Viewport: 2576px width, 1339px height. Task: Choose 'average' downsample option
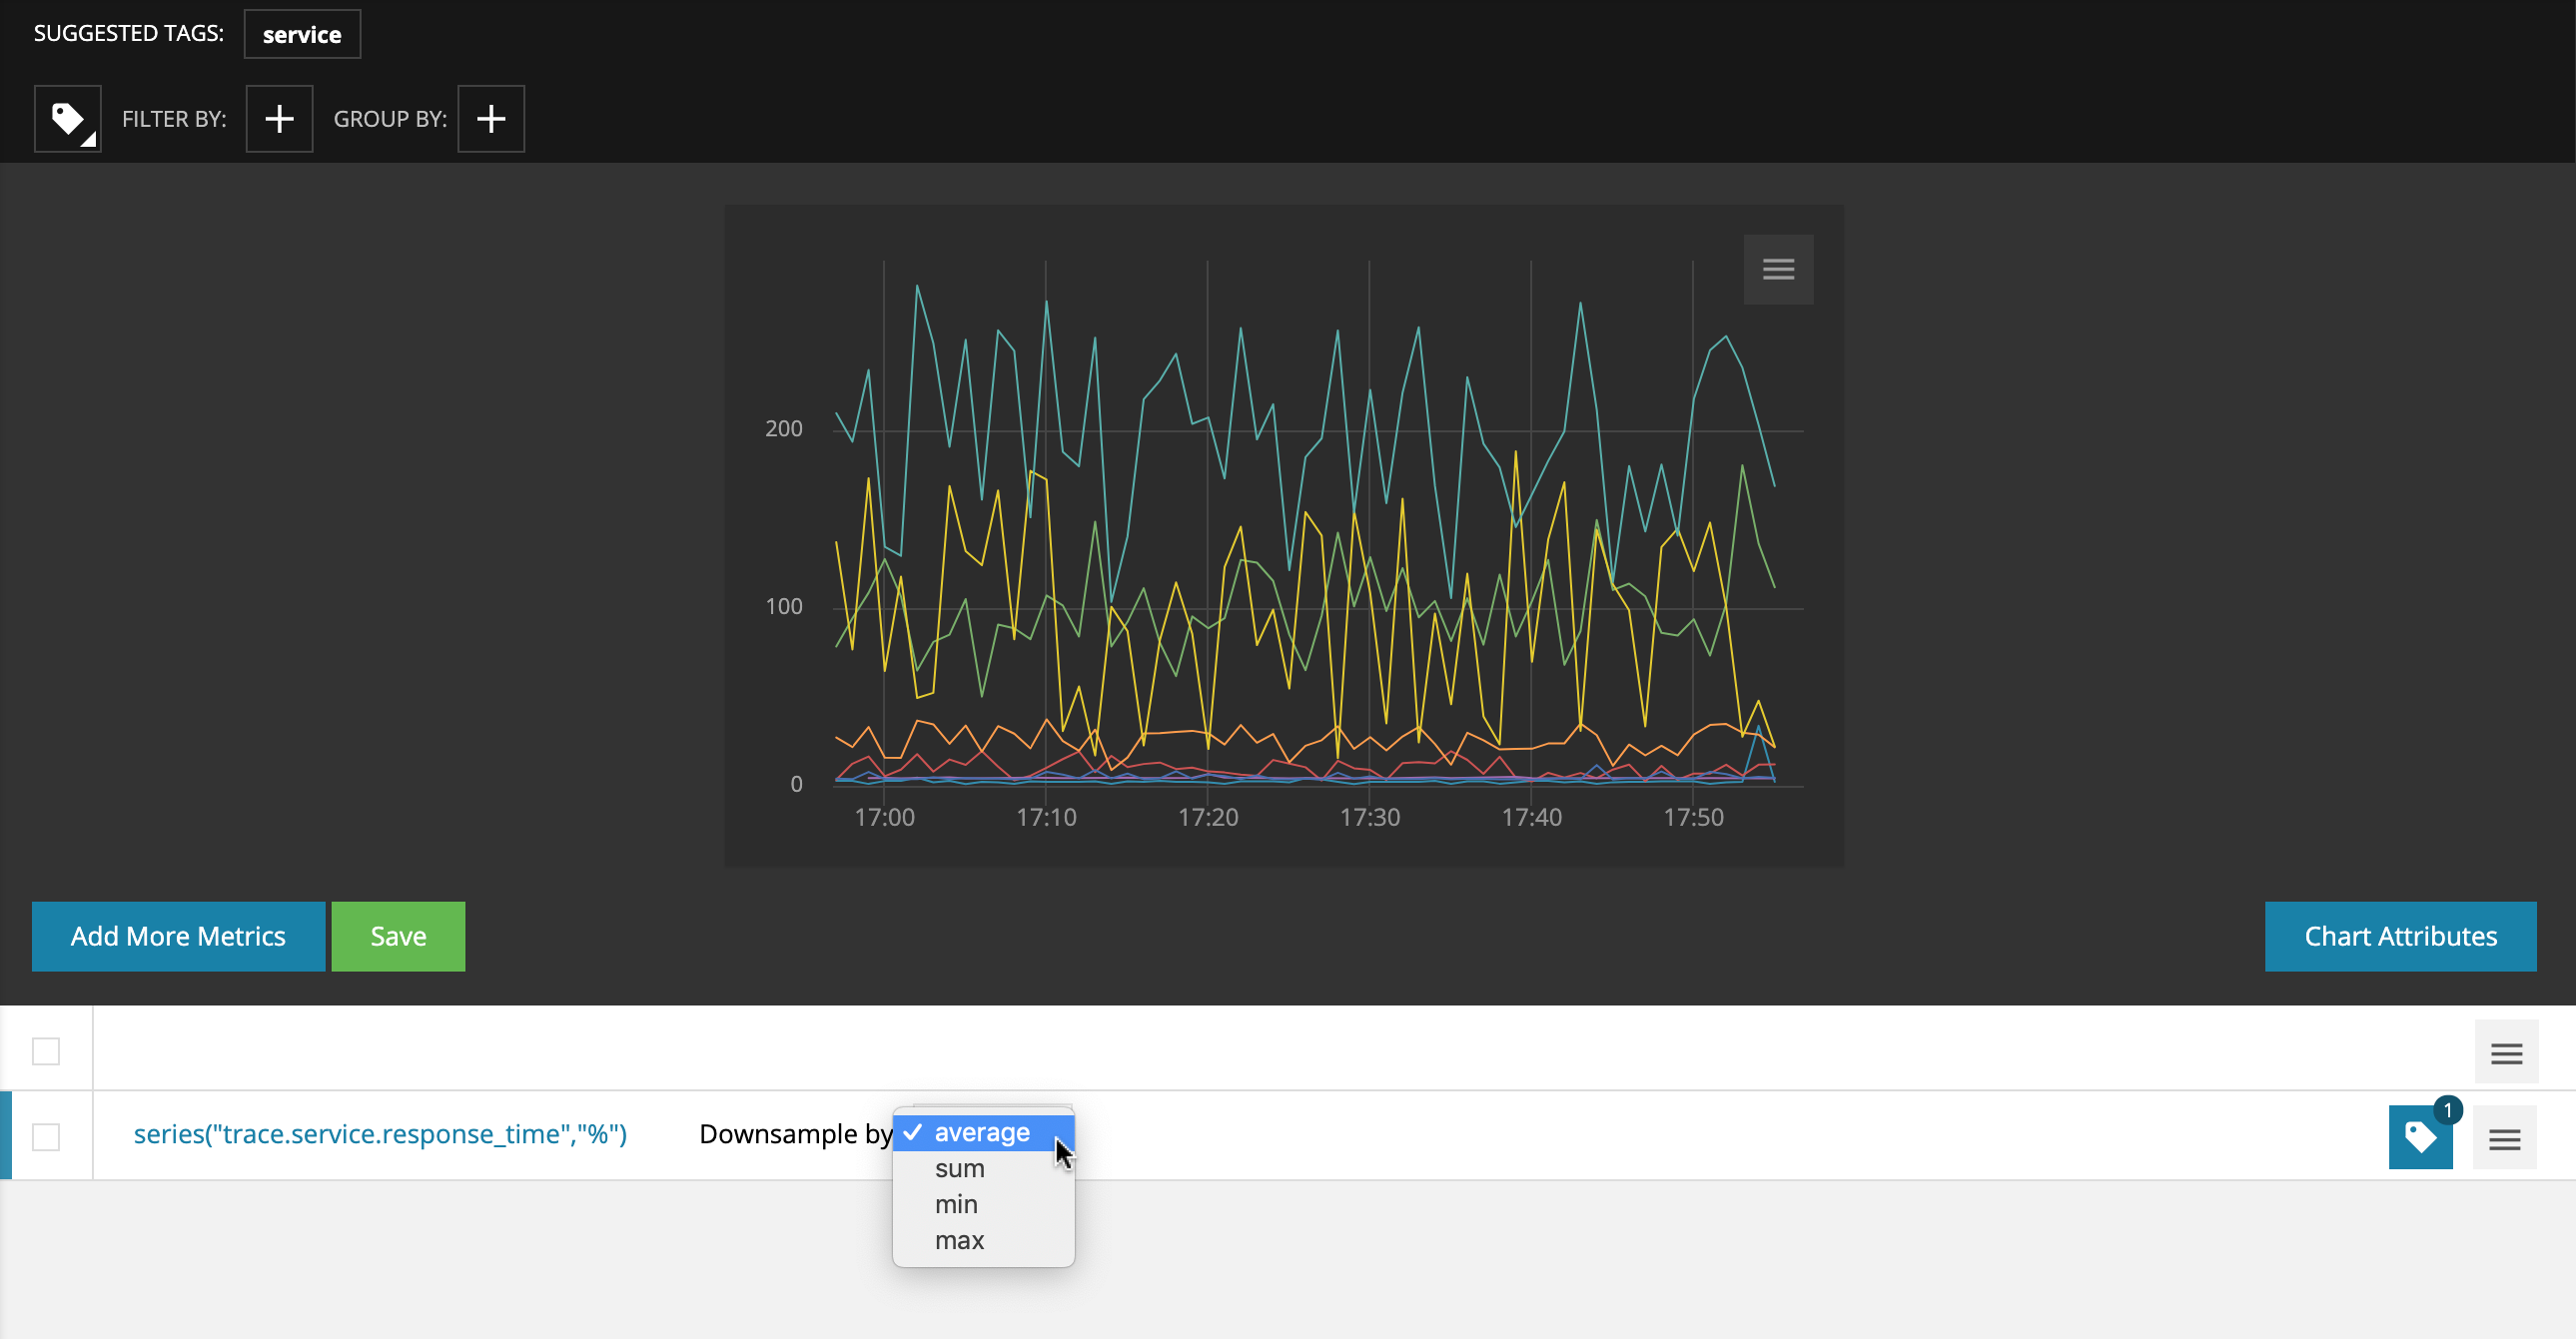[981, 1132]
